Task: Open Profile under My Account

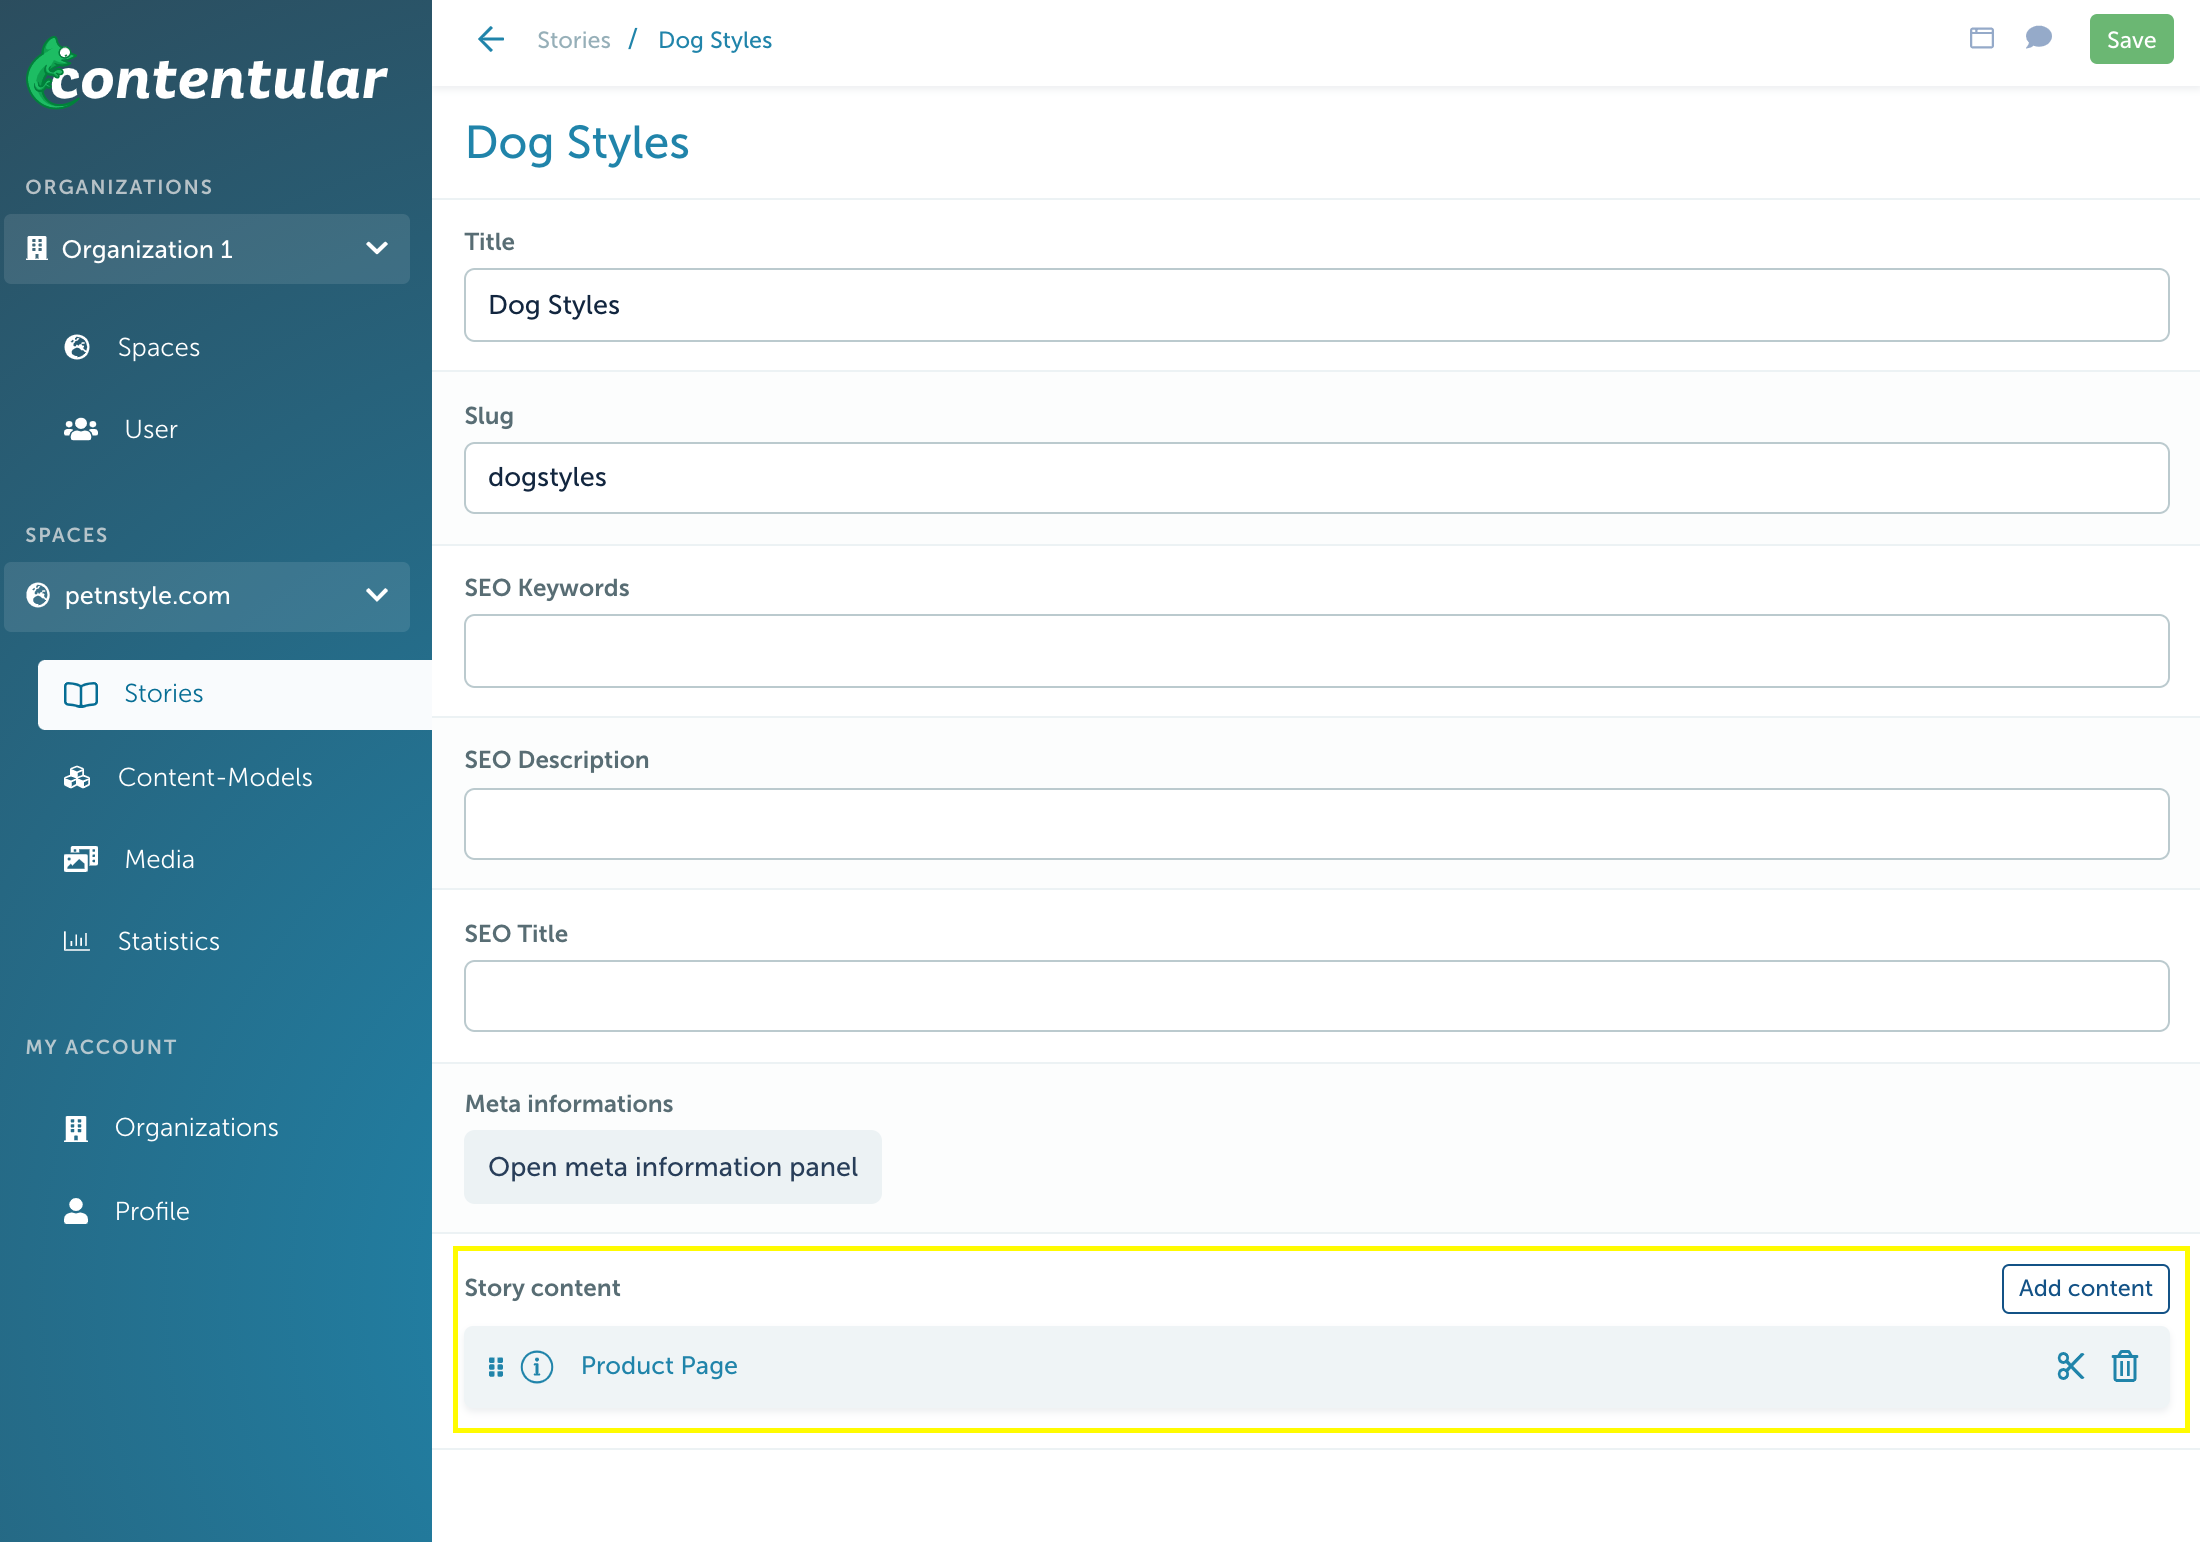Action: [152, 1211]
